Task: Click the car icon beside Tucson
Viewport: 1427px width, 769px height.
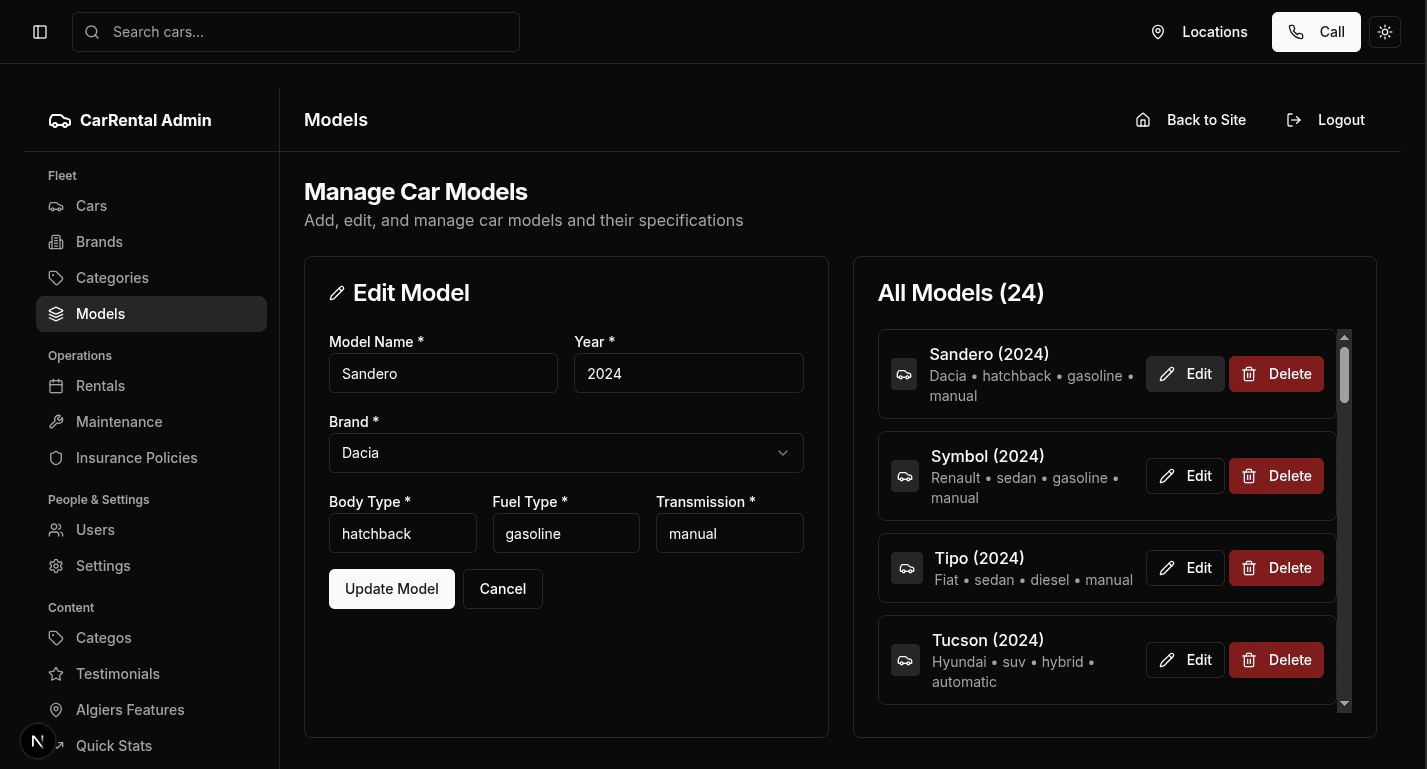Action: pyautogui.click(x=905, y=660)
